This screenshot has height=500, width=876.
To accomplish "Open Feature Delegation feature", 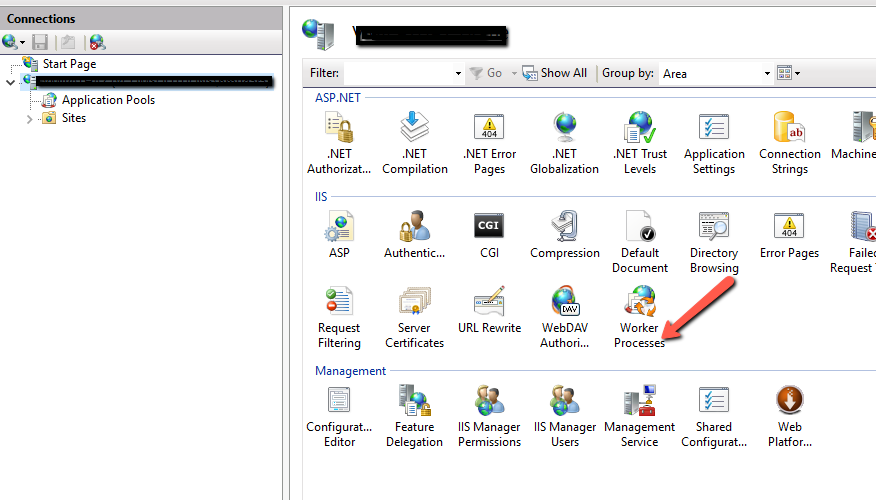I will 415,416.
